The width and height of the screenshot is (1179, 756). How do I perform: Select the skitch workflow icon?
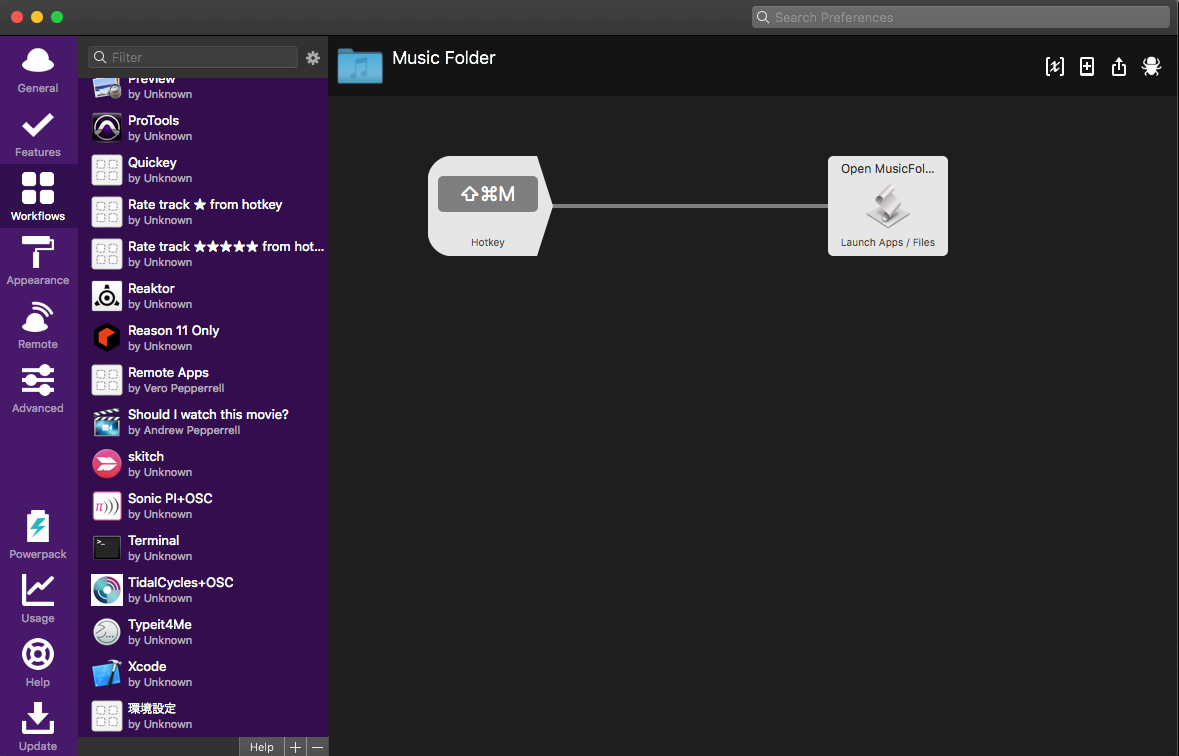[x=107, y=463]
